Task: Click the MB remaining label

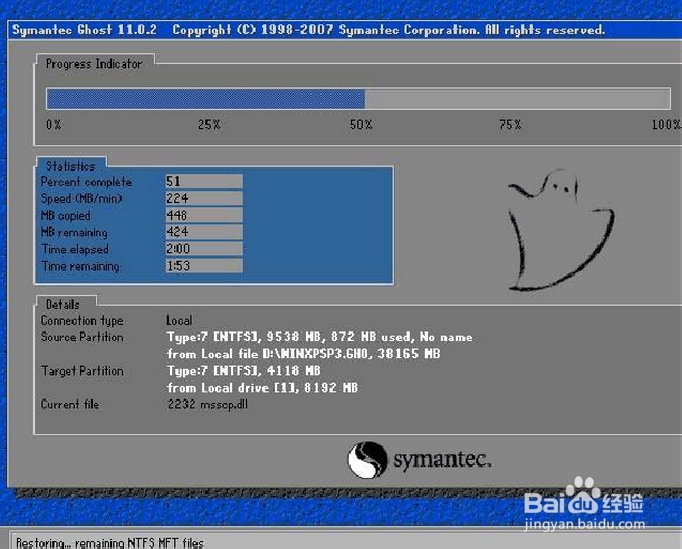Action: click(74, 232)
